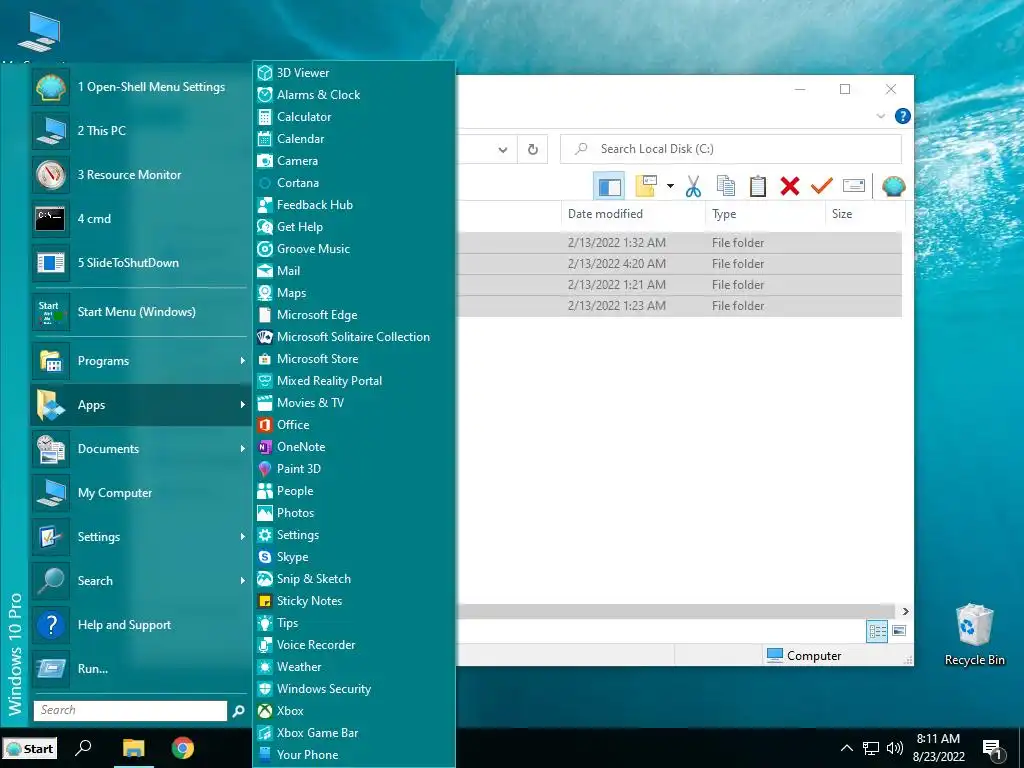Open Microsoft Store

point(353,359)
